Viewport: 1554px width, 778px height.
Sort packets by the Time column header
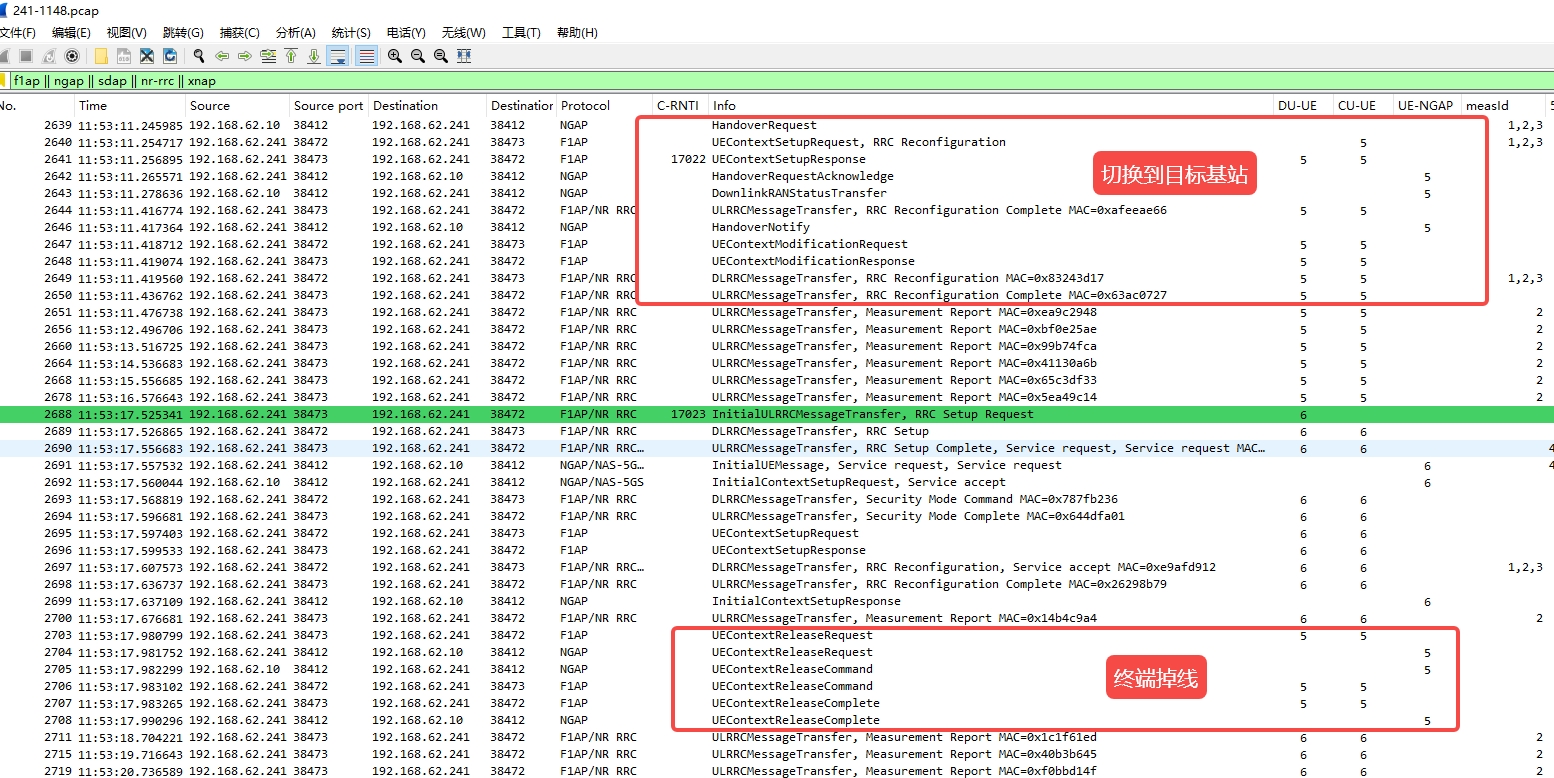[x=93, y=105]
